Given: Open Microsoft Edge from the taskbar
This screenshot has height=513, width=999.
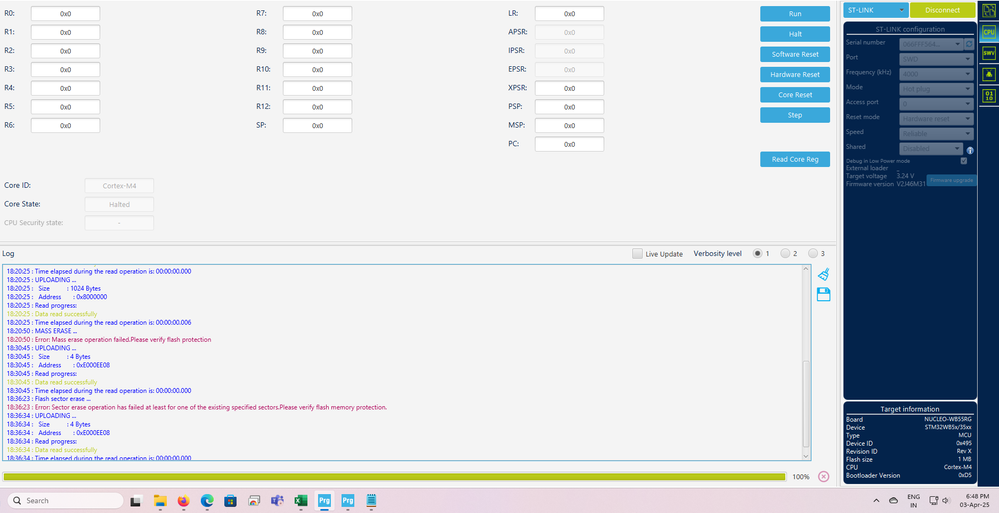Looking at the screenshot, I should (207, 501).
